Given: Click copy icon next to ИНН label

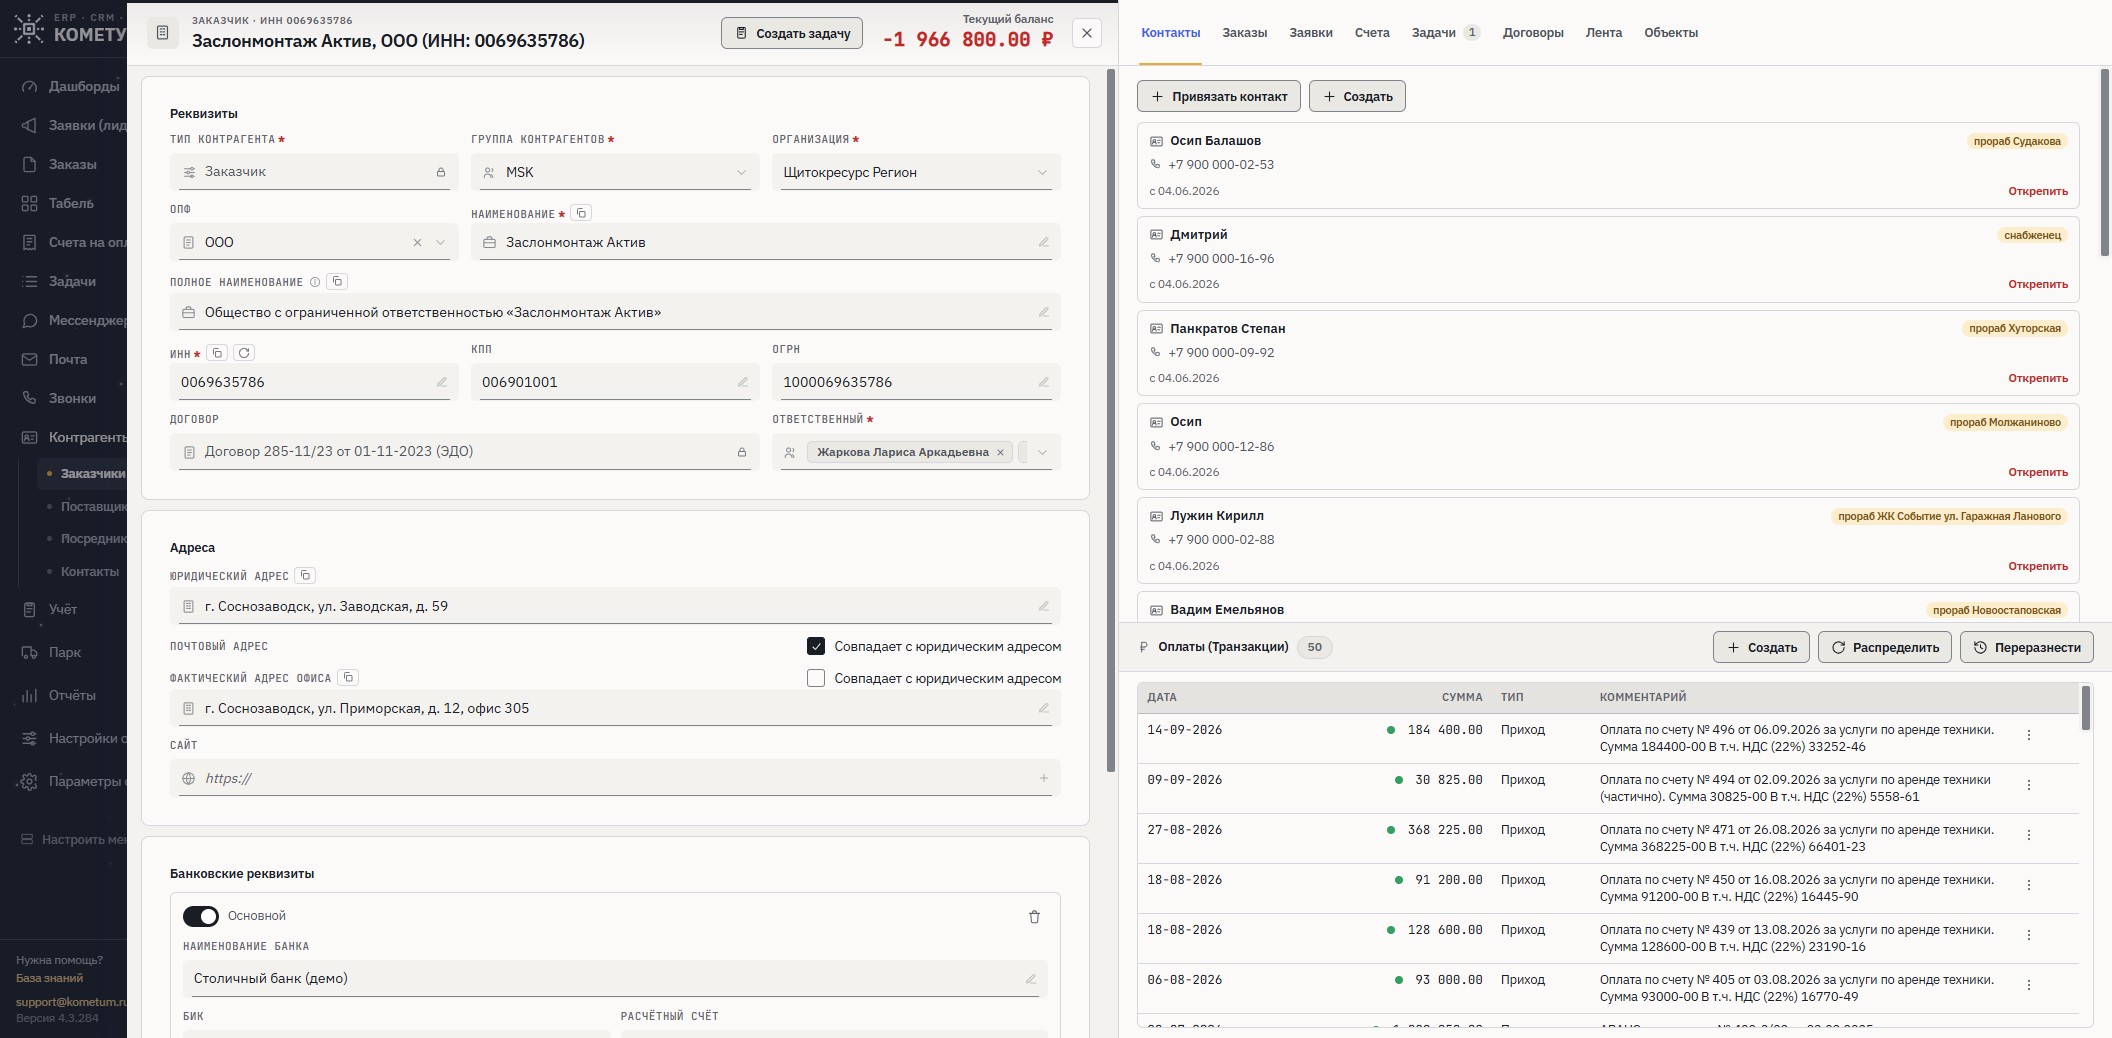Looking at the screenshot, I should tap(217, 353).
